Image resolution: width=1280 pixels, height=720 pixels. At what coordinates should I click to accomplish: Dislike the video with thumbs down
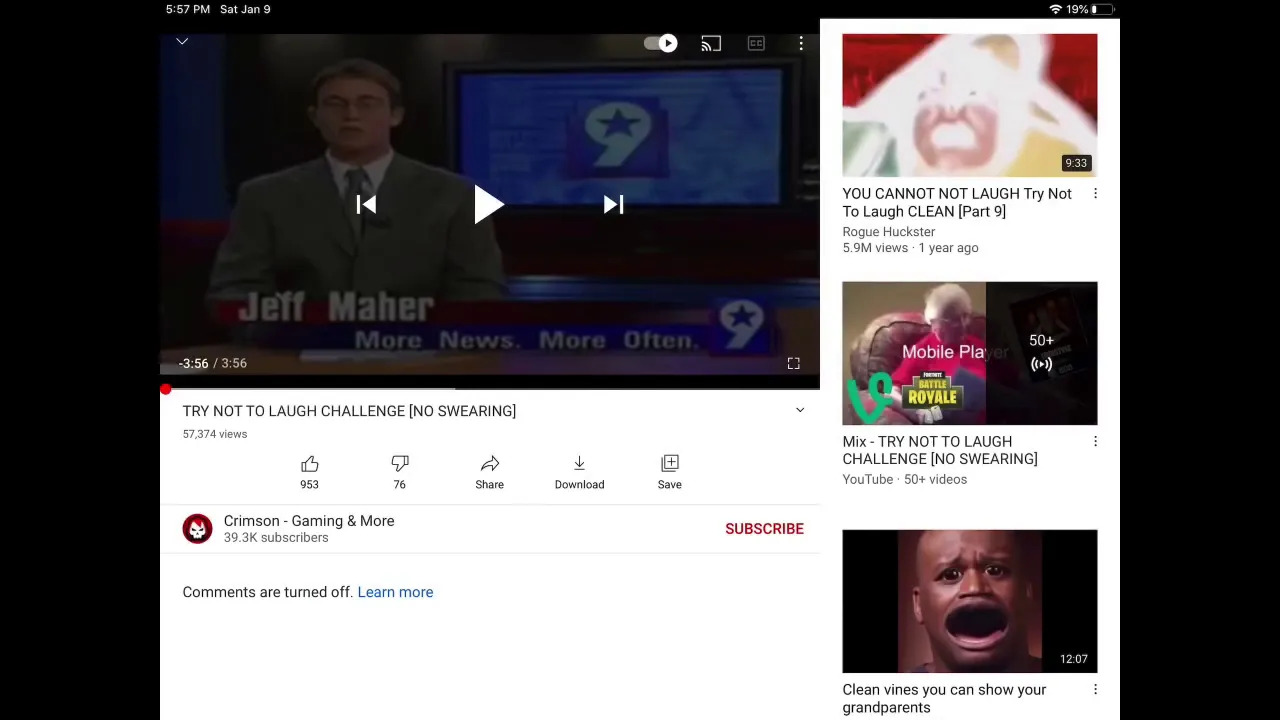[399, 472]
